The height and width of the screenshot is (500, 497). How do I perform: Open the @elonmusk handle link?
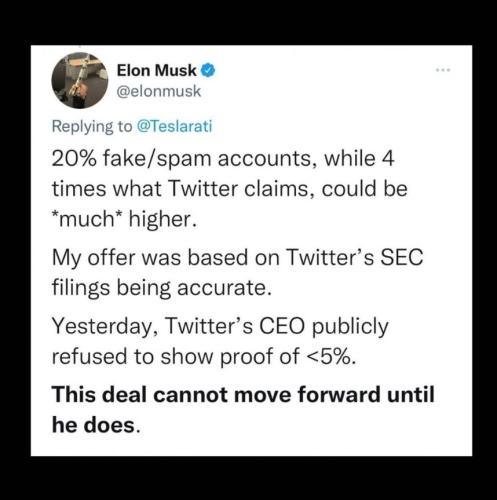159,91
